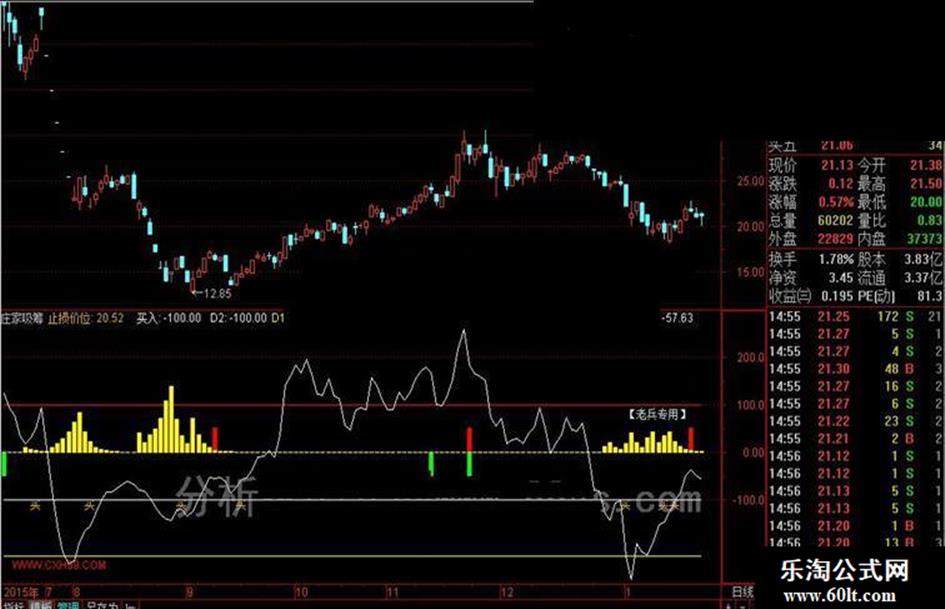945x609 pixels.
Task: Select the 14:55 tick row priced 21.25
Action: [856, 317]
